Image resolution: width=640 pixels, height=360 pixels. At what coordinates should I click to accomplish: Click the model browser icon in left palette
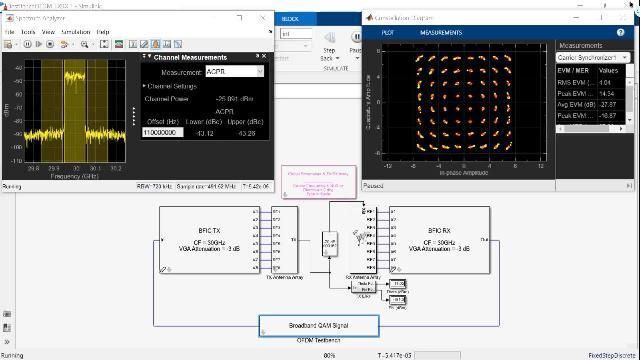7,314
